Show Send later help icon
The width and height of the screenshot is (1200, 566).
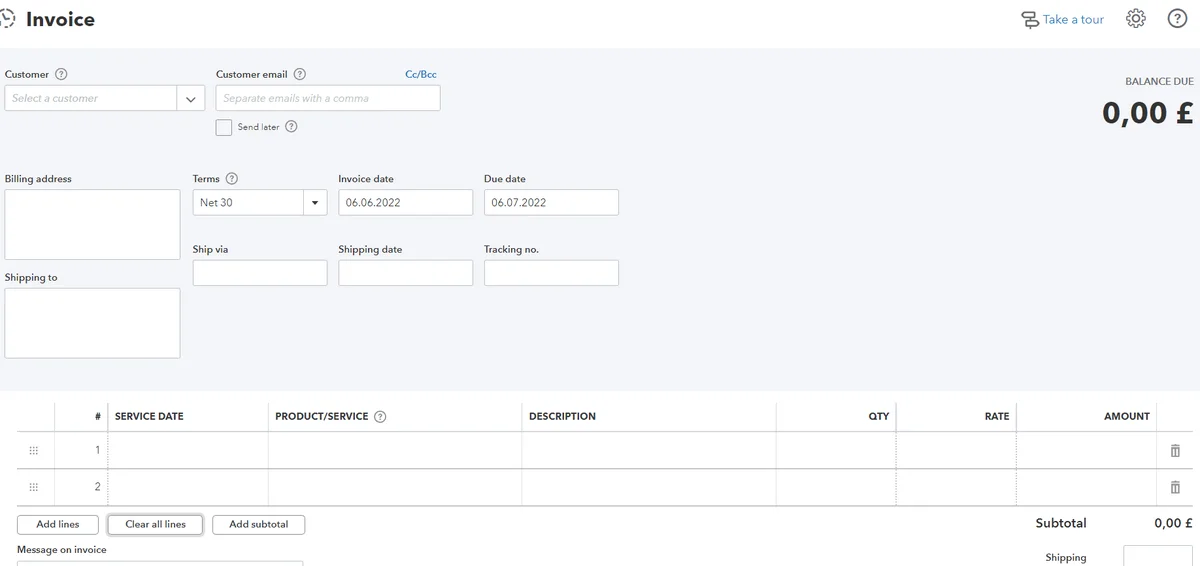[x=291, y=127]
